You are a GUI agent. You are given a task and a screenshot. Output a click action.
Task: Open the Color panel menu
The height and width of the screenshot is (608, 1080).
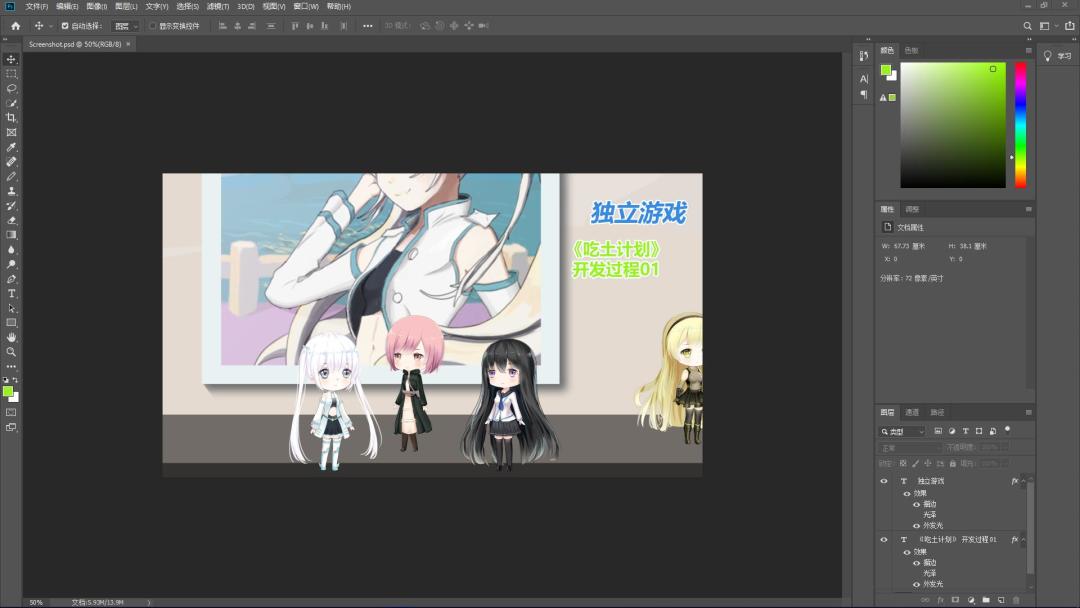[1028, 50]
